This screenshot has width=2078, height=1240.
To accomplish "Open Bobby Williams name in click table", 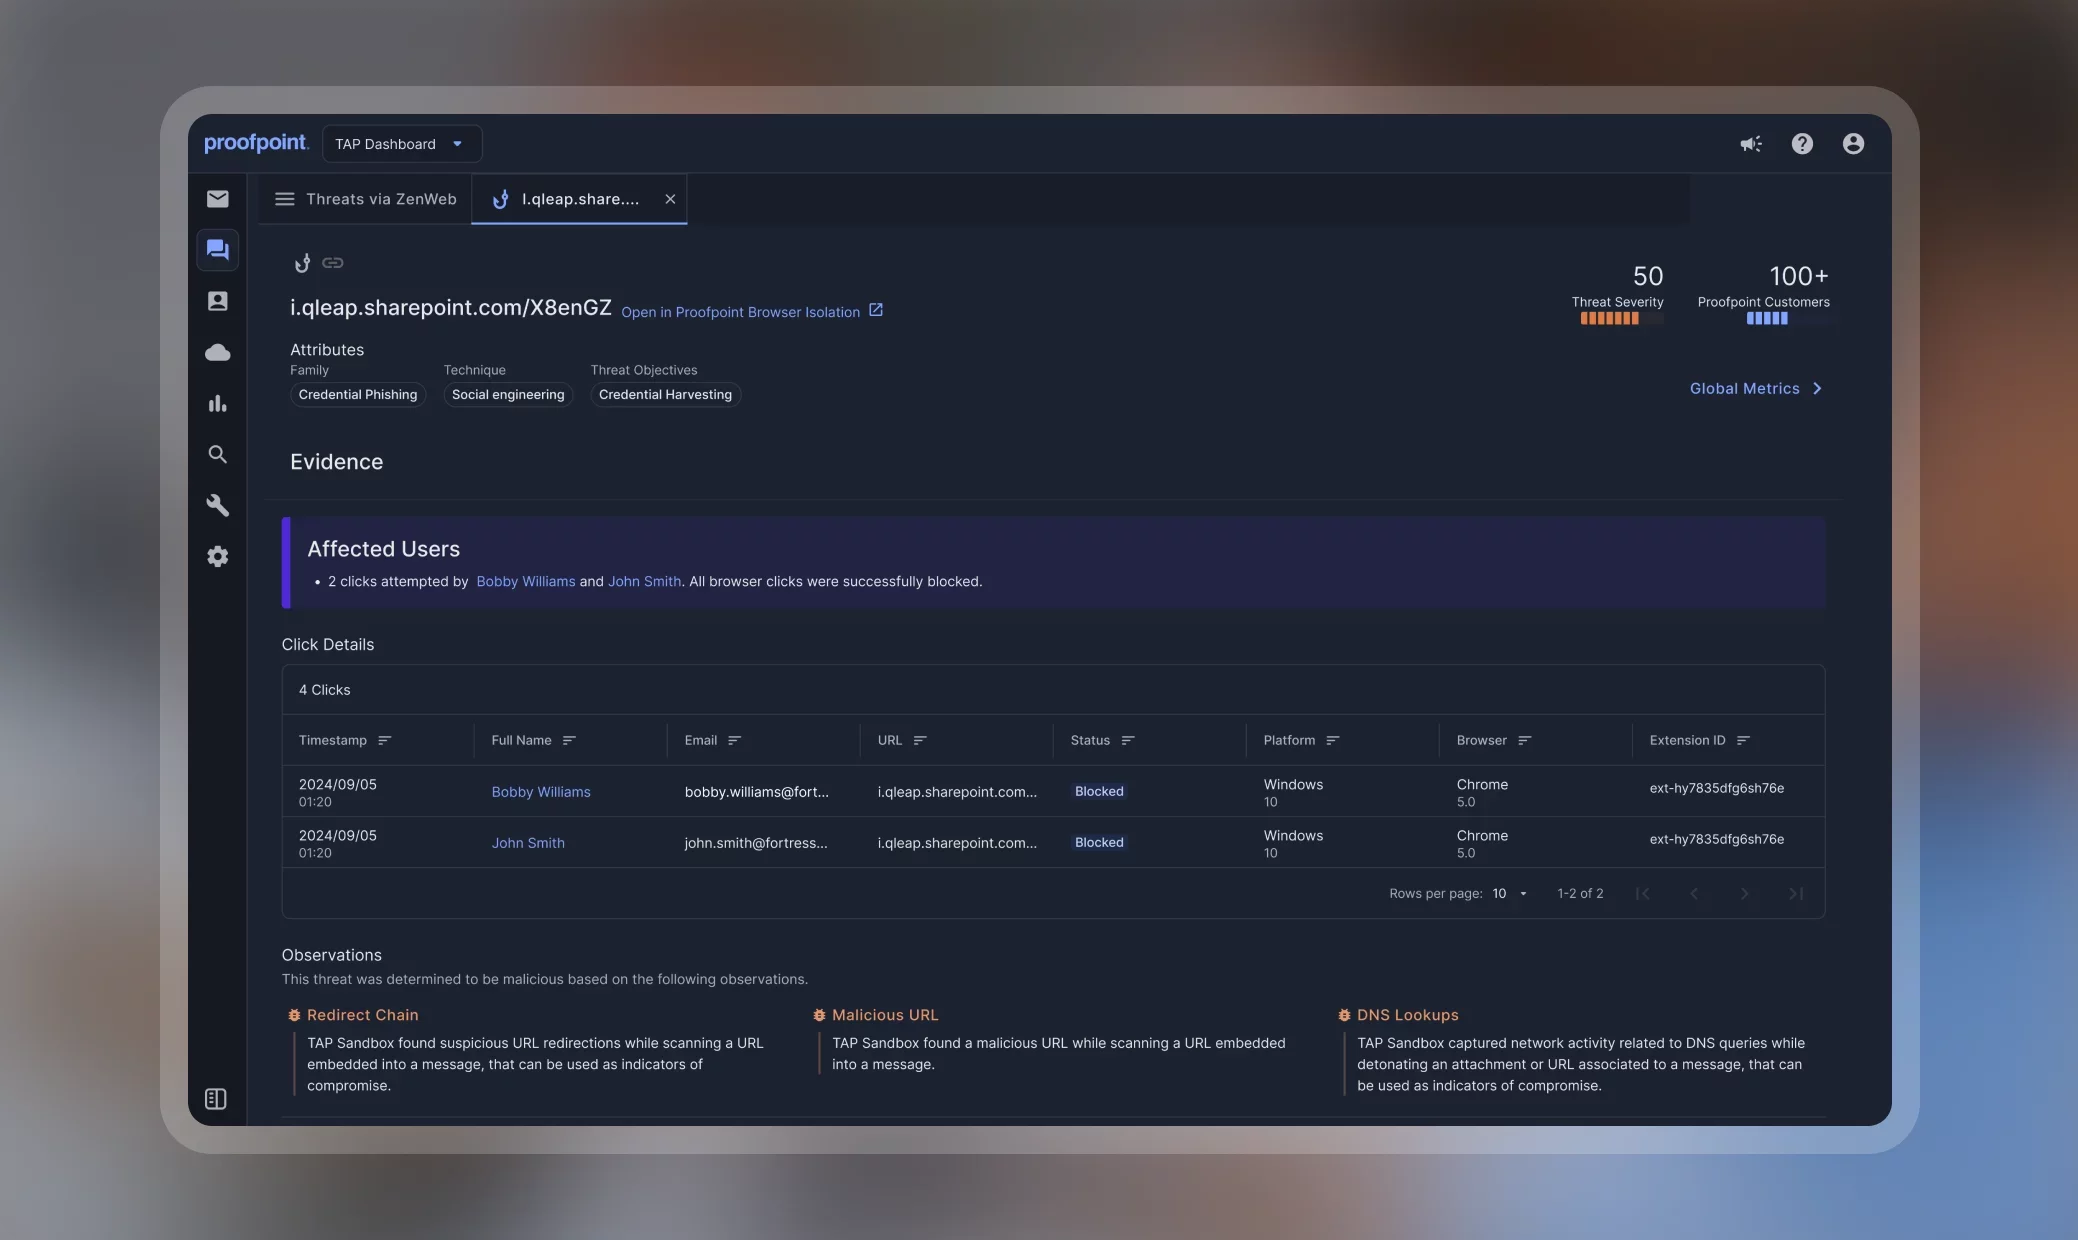I will [x=541, y=792].
